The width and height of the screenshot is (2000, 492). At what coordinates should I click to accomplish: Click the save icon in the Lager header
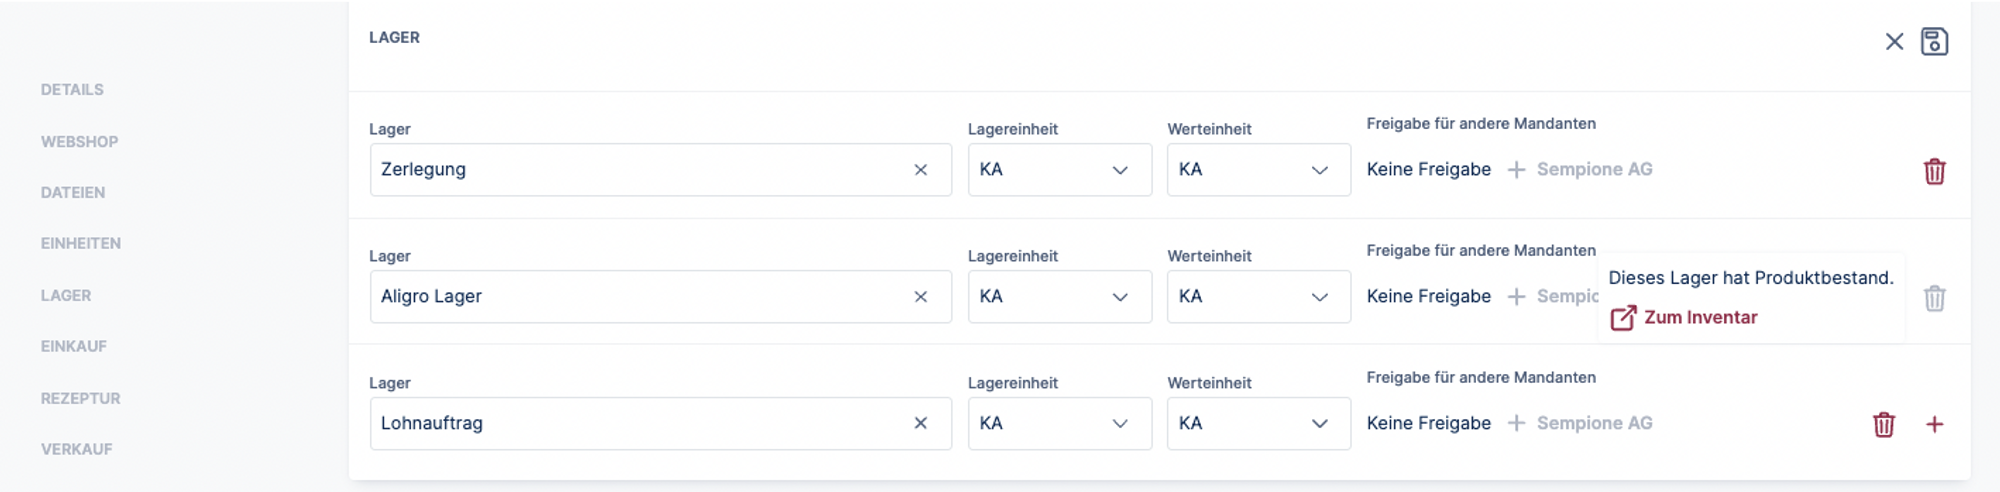tap(1934, 42)
